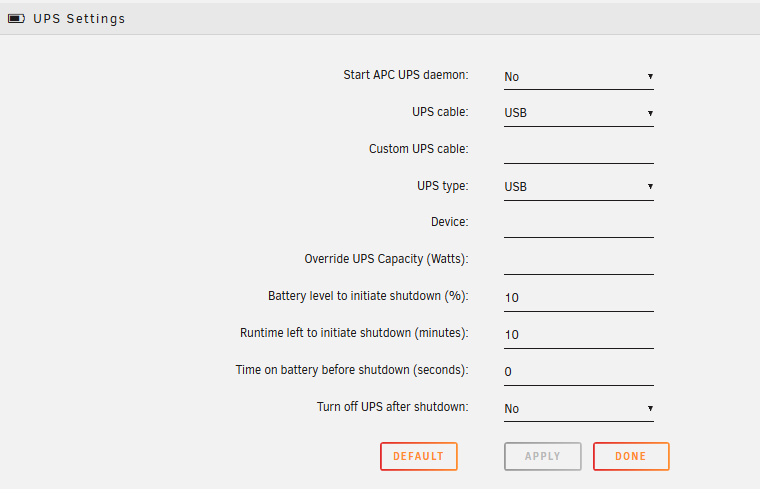760x489 pixels.
Task: Open the Start APC UPS daemon dropdown
Action: coord(578,76)
